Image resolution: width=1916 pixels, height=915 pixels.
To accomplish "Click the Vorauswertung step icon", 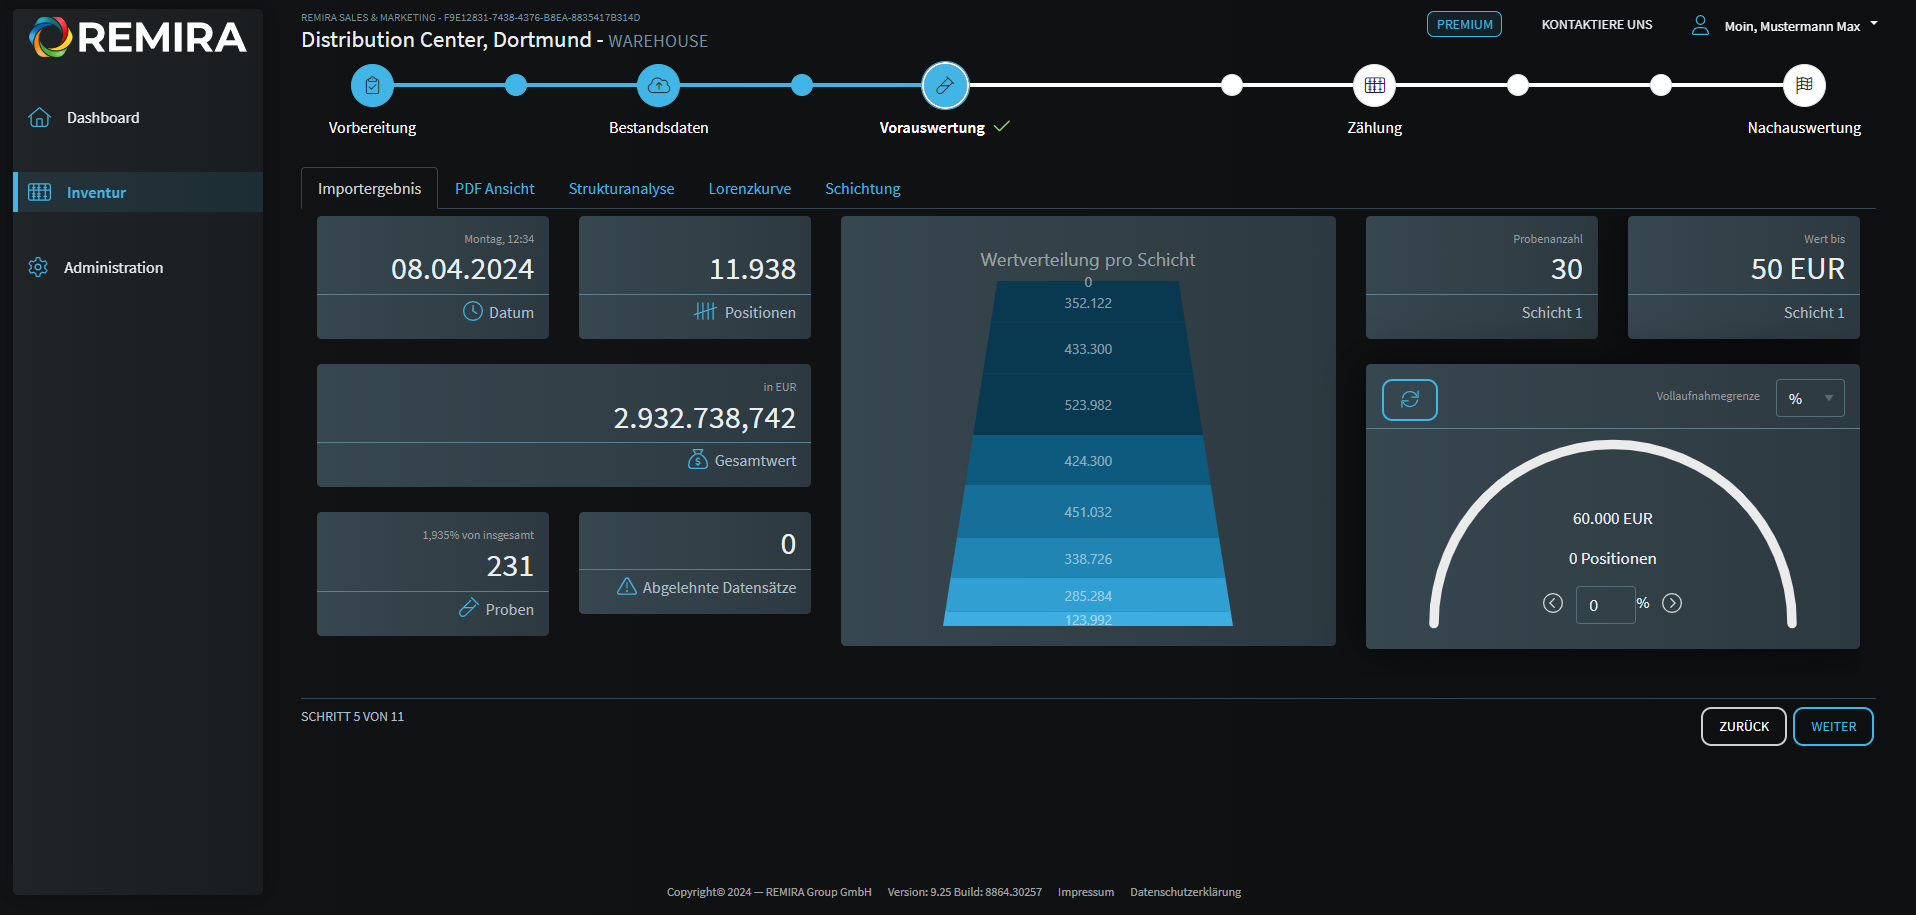I will pyautogui.click(x=945, y=86).
